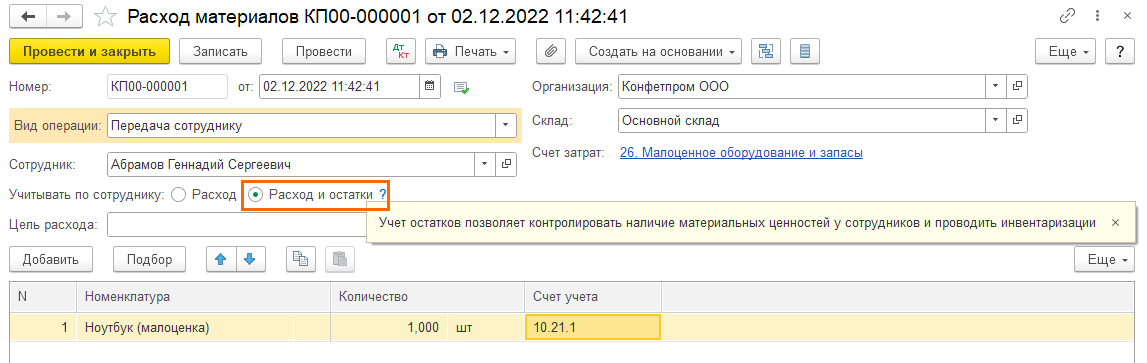Click Провести и закрыть button

pos(89,51)
